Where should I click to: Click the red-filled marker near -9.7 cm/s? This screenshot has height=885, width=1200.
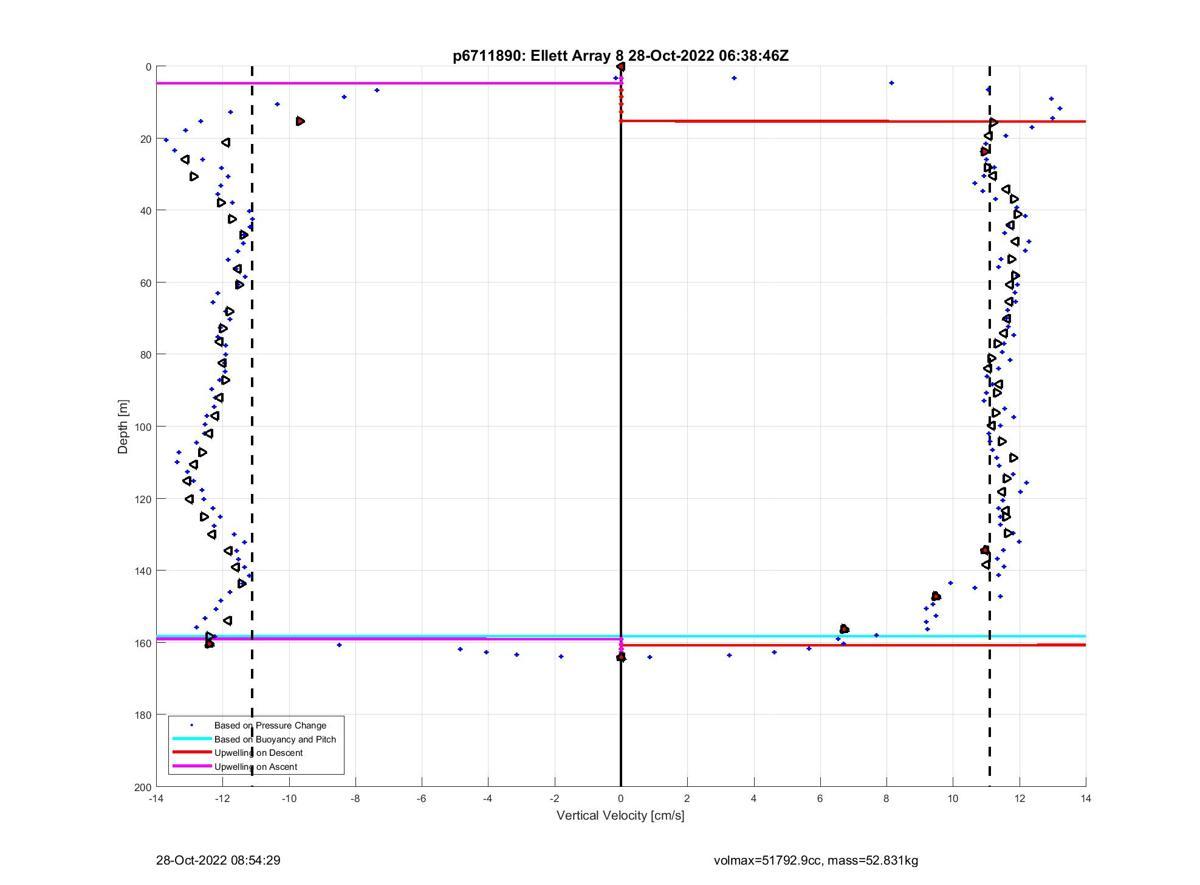(x=300, y=121)
